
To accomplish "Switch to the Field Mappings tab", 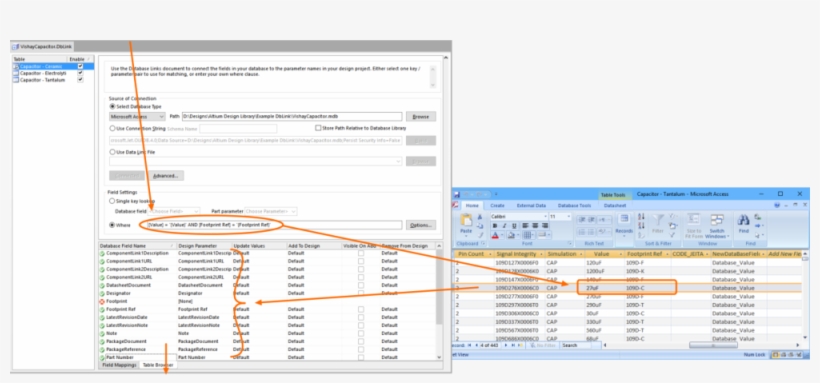I will [119, 365].
